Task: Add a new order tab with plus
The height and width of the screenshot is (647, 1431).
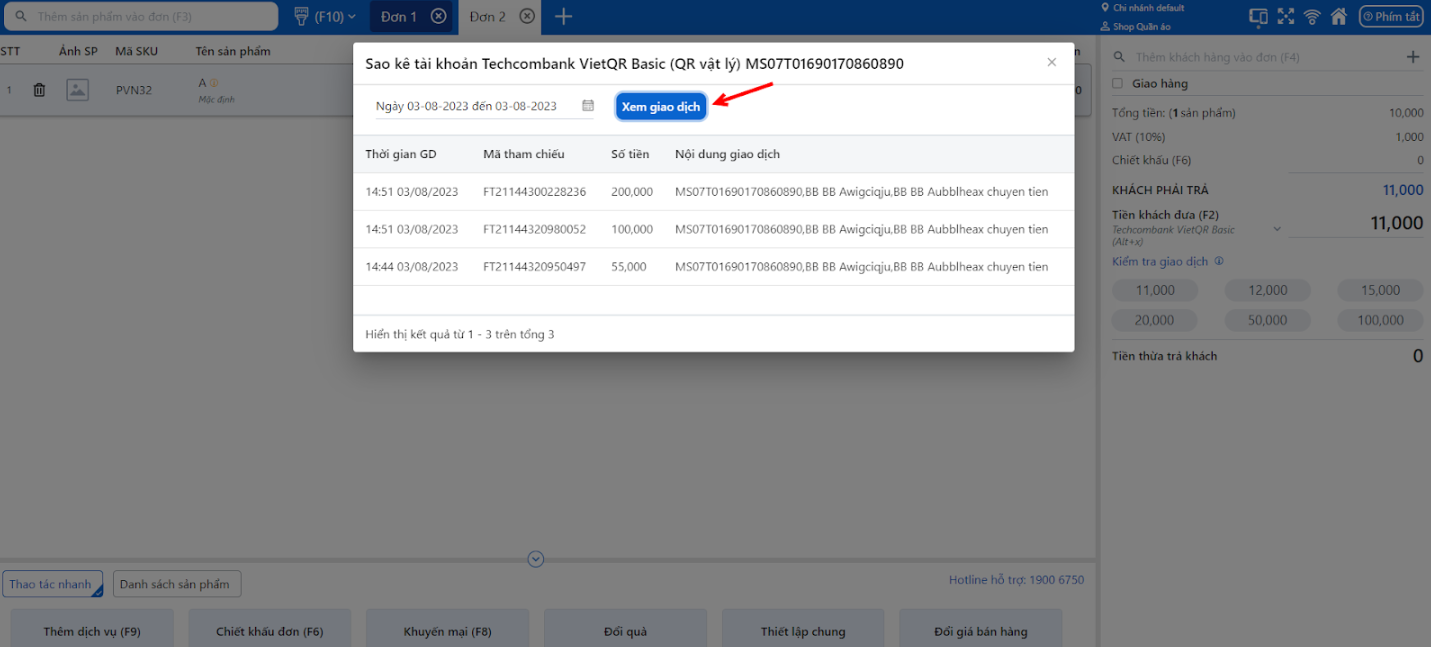Action: pos(564,16)
